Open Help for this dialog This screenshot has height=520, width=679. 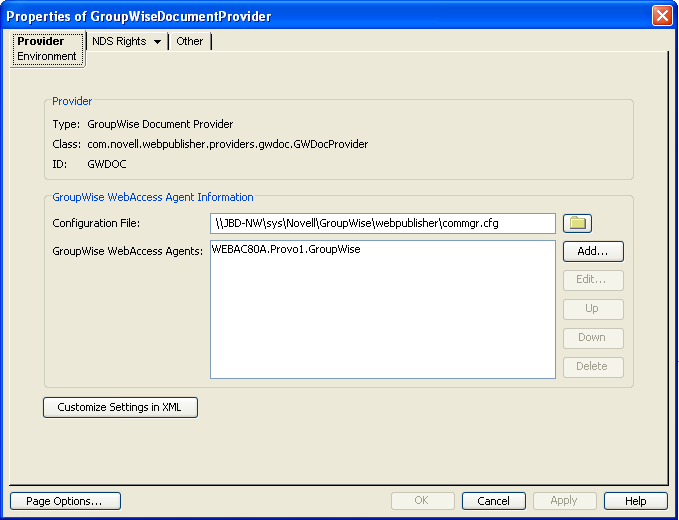pos(636,501)
